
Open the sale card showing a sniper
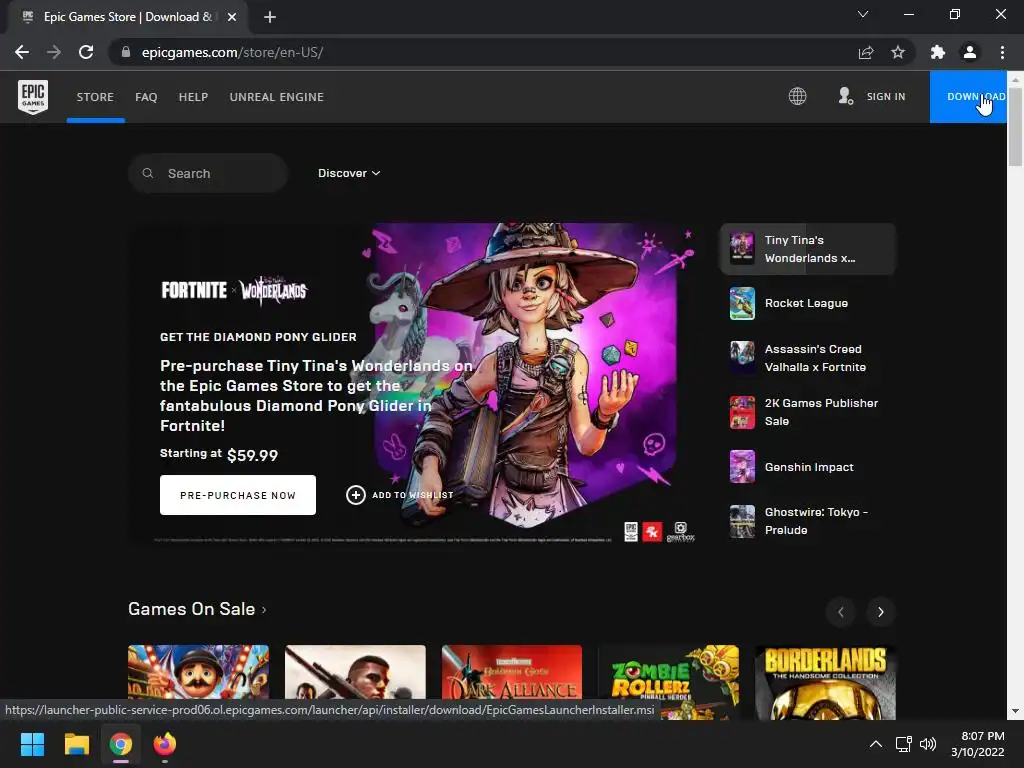[355, 673]
